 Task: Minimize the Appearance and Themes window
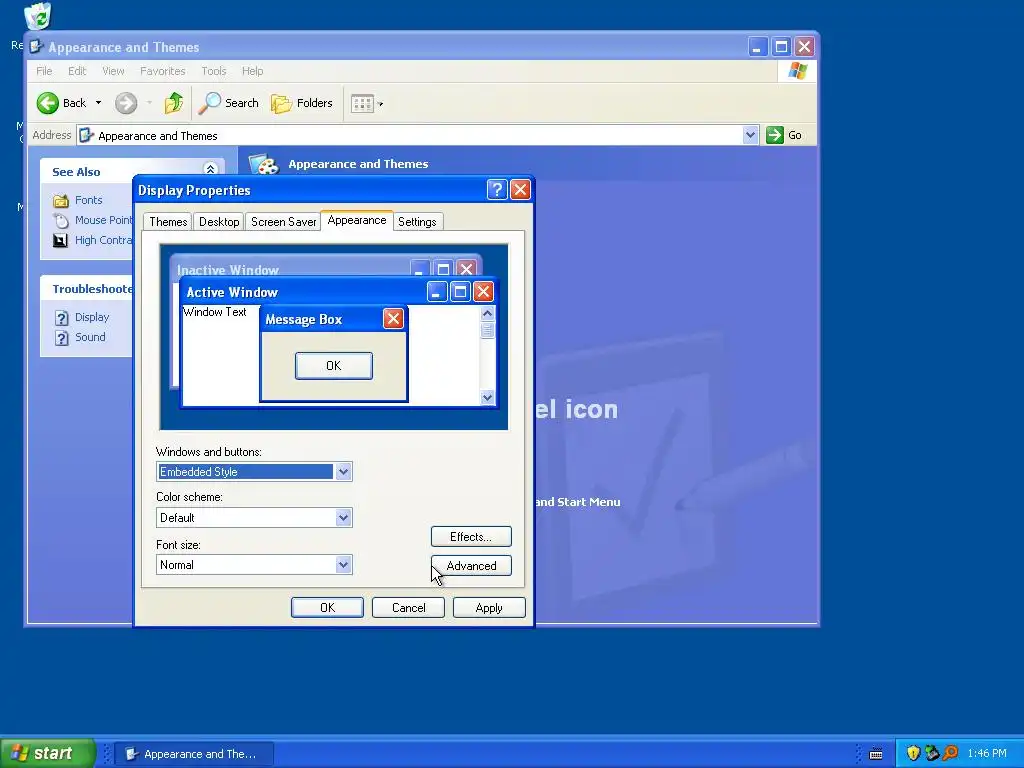[x=758, y=46]
